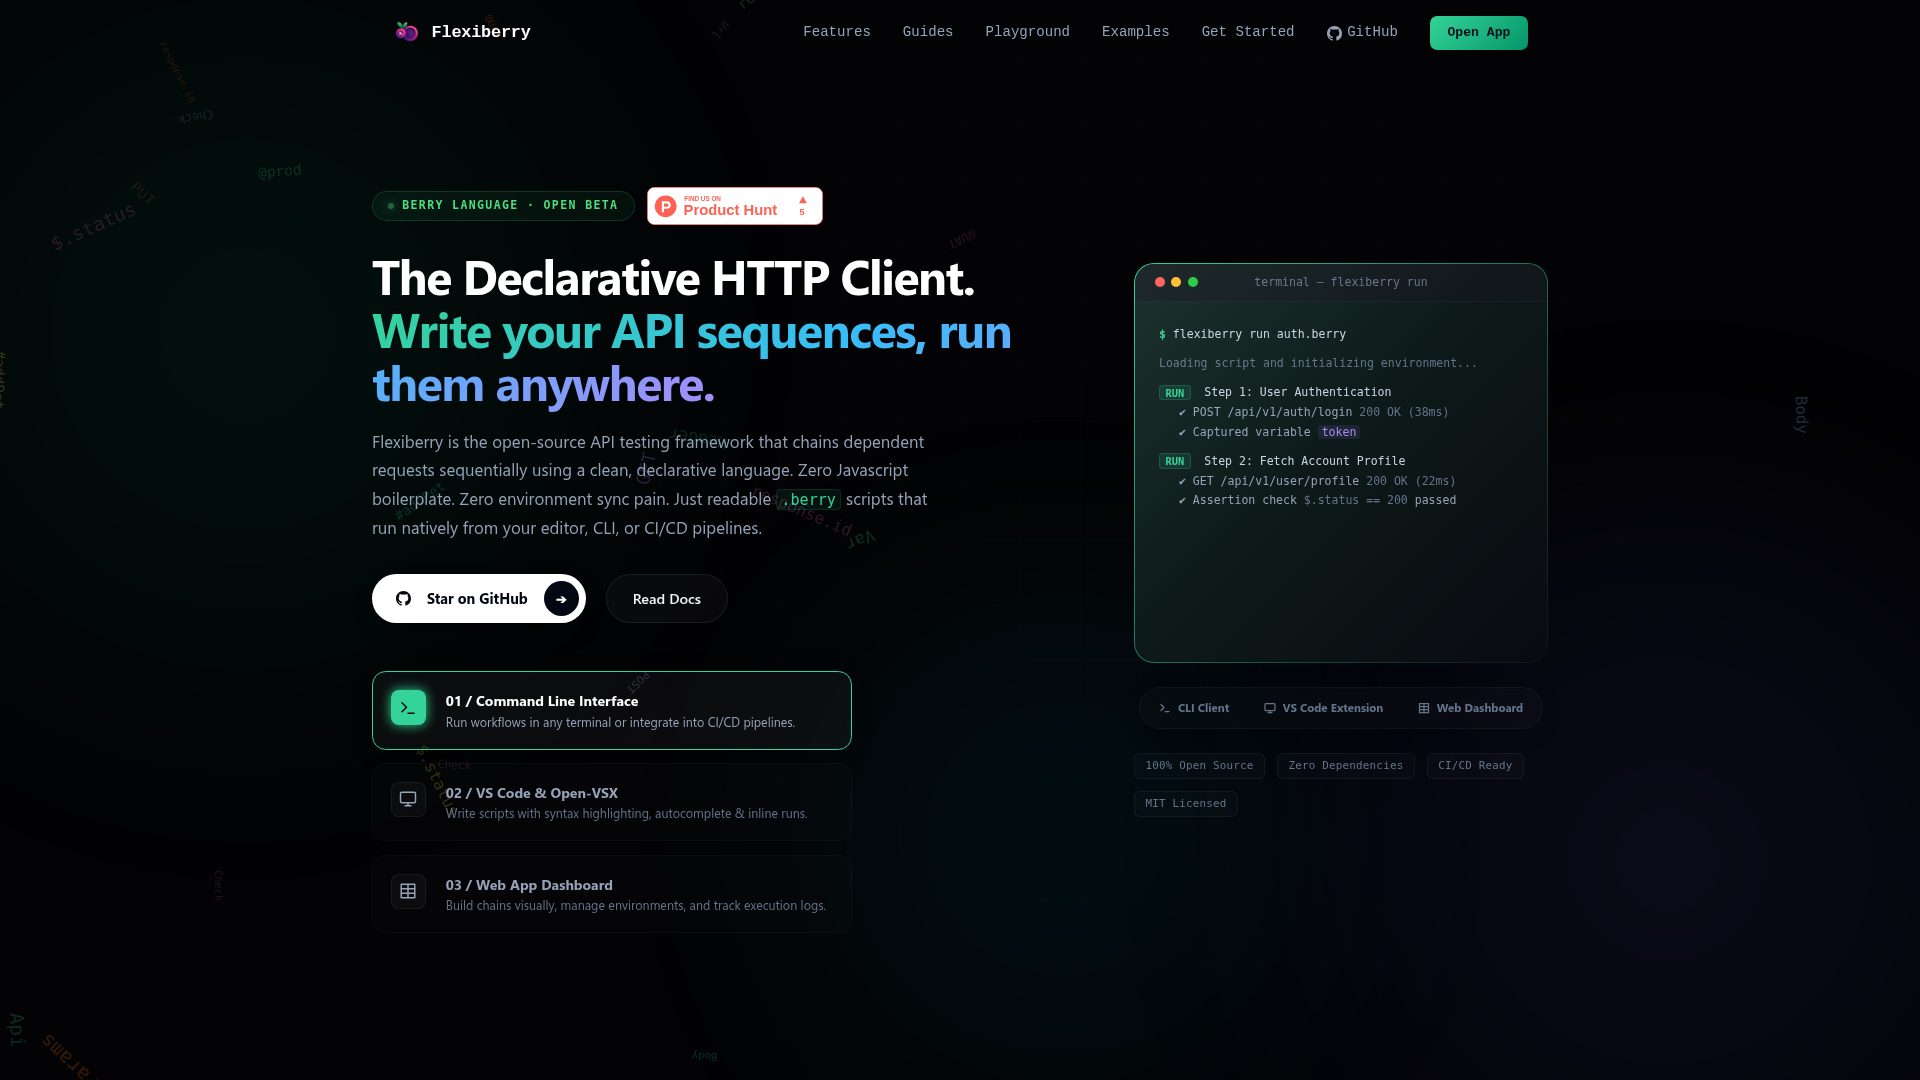Image resolution: width=1920 pixels, height=1080 pixels.
Task: Open Examples in the navbar
Action: [1135, 32]
